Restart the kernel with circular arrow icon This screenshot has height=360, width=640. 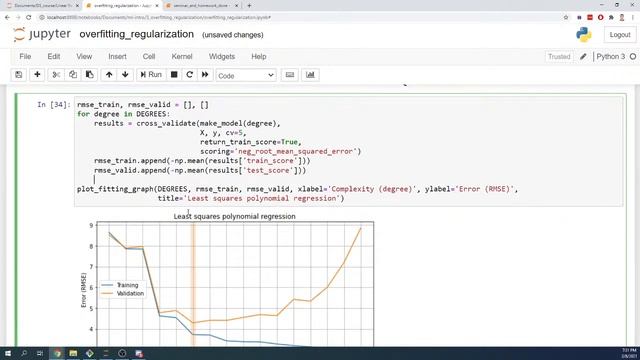coord(189,75)
